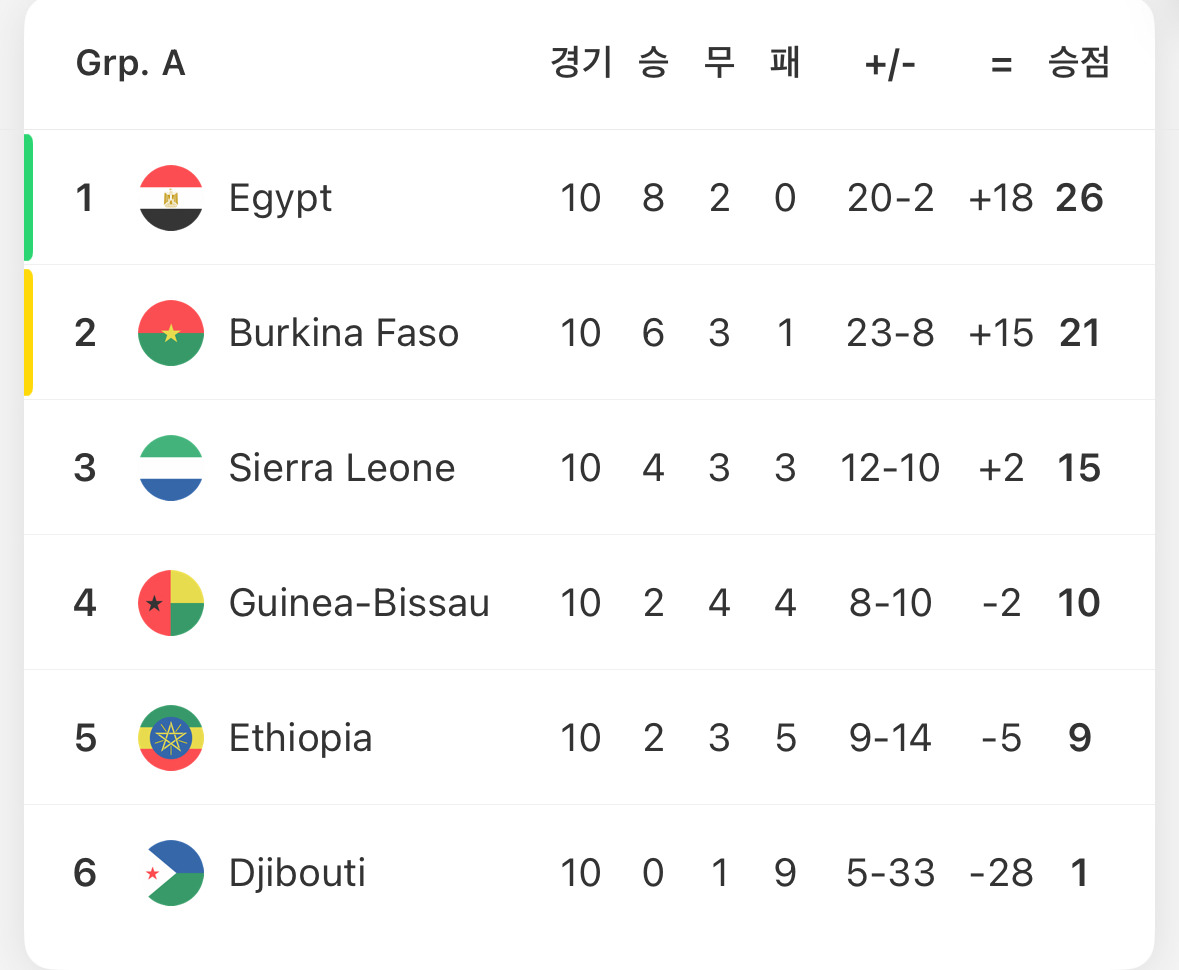Open the Burkina Faso team page
This screenshot has width=1179, height=970.
(x=343, y=333)
